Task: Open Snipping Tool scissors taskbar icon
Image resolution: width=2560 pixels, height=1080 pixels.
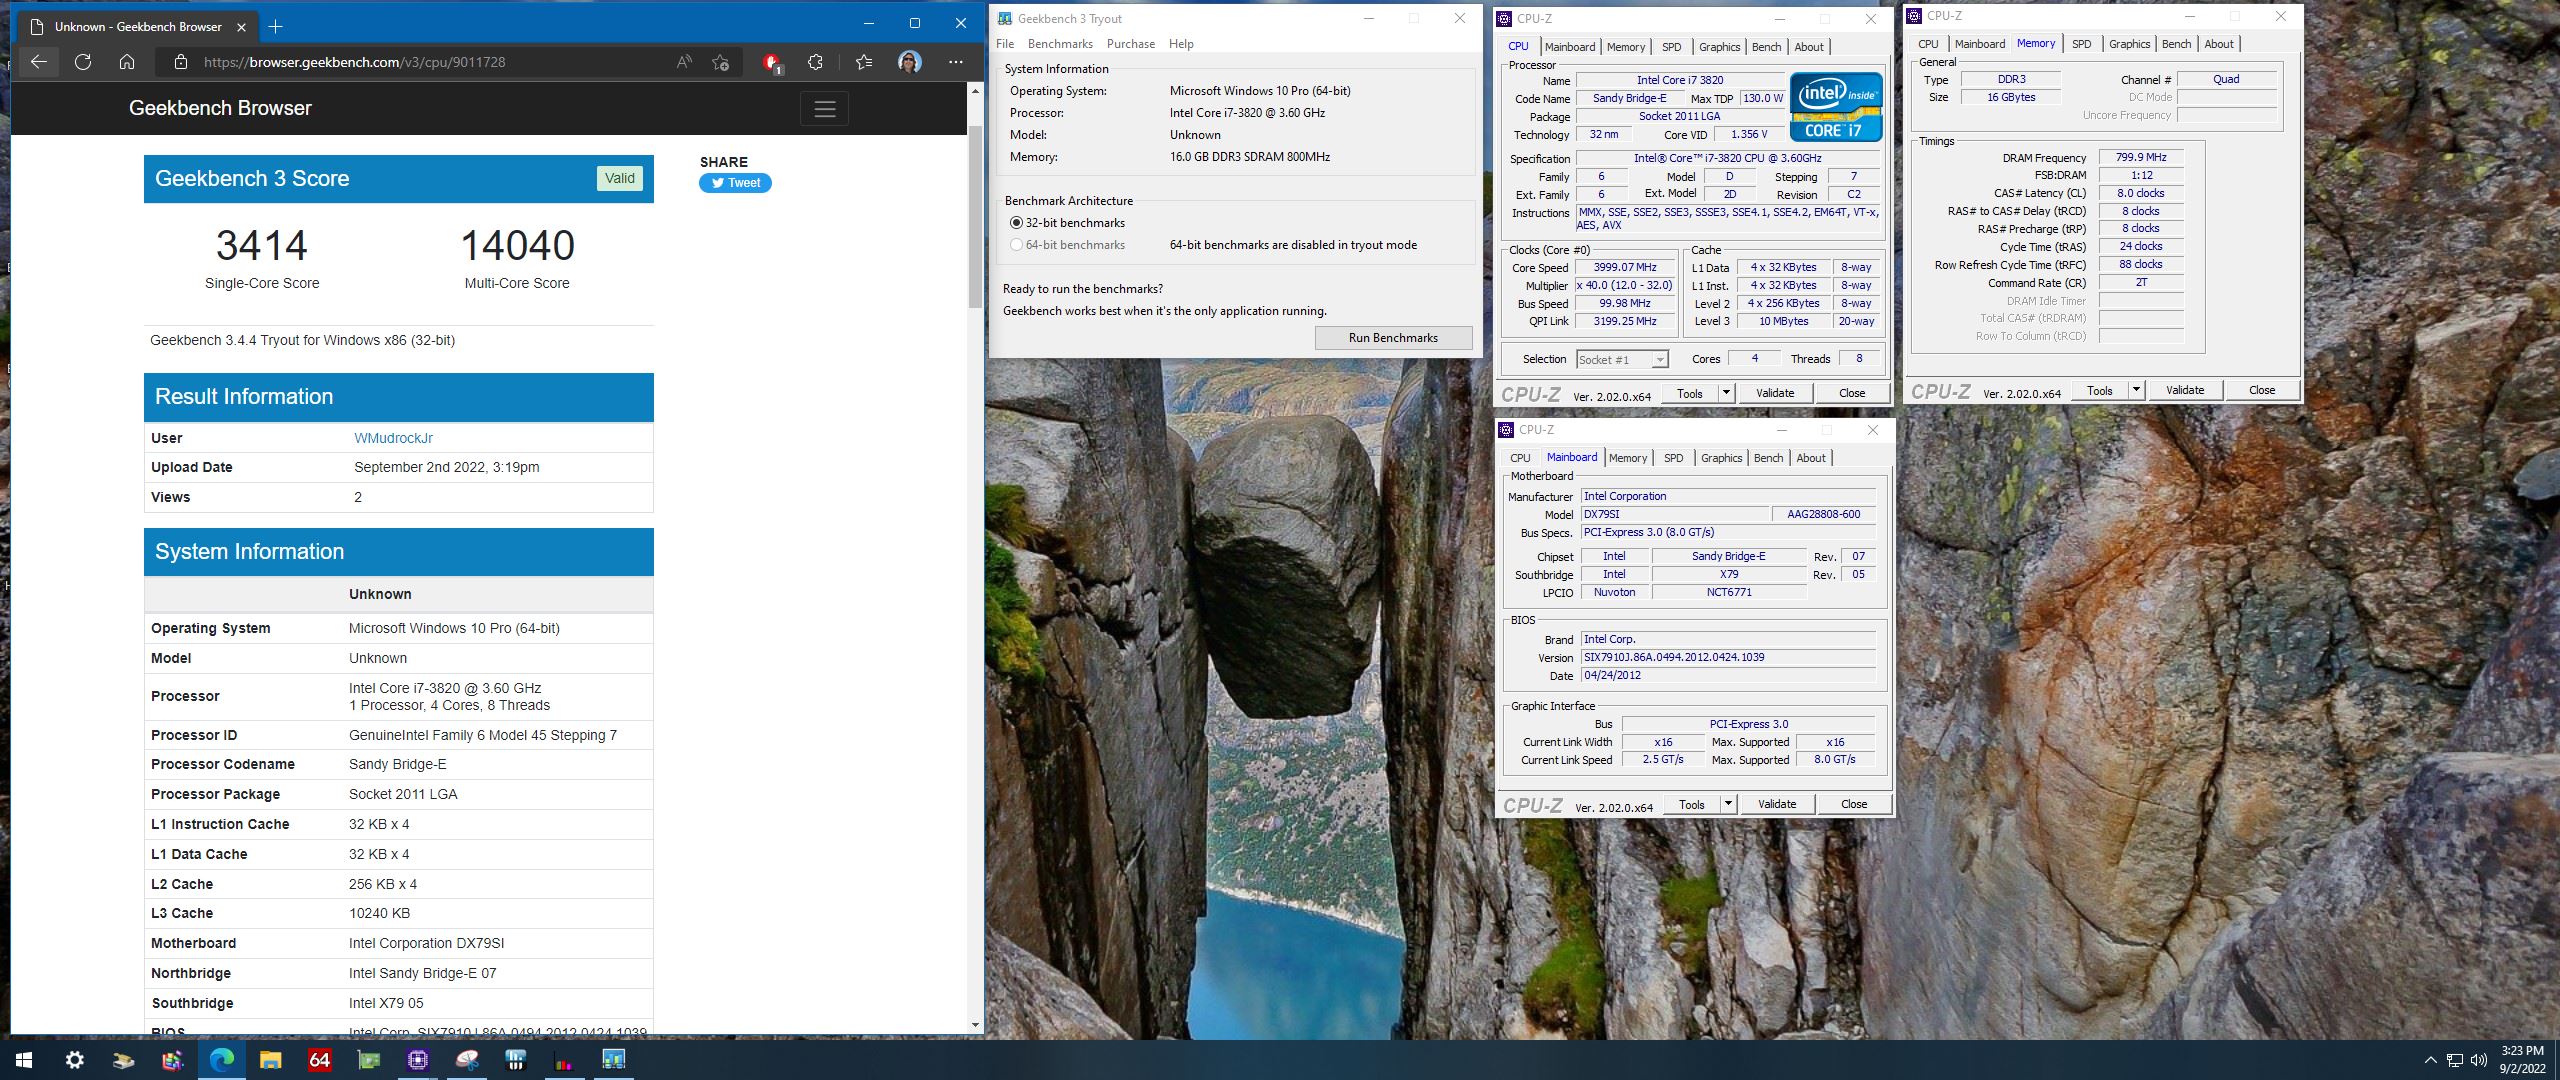Action: click(466, 1060)
